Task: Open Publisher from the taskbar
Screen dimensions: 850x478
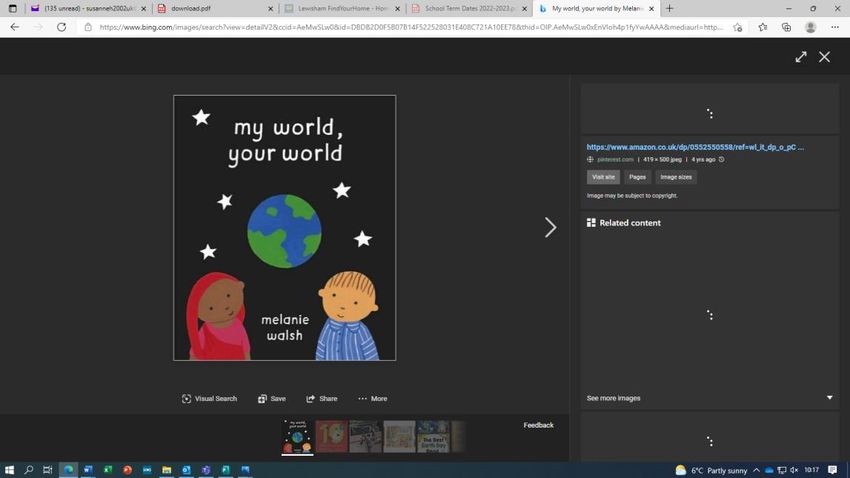Action: [226, 470]
